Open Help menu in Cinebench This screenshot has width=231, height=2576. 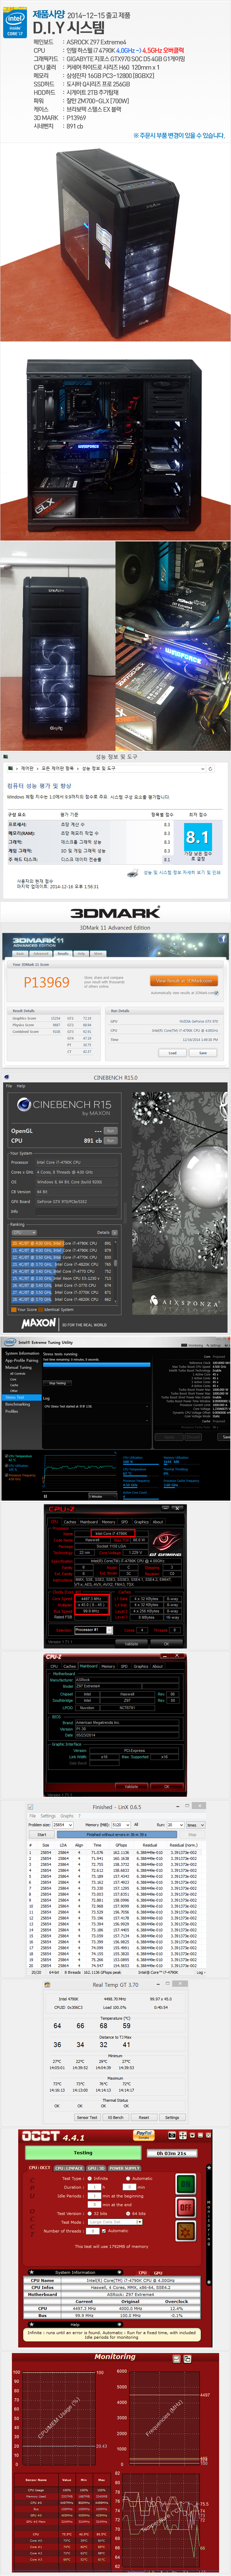21,1086
